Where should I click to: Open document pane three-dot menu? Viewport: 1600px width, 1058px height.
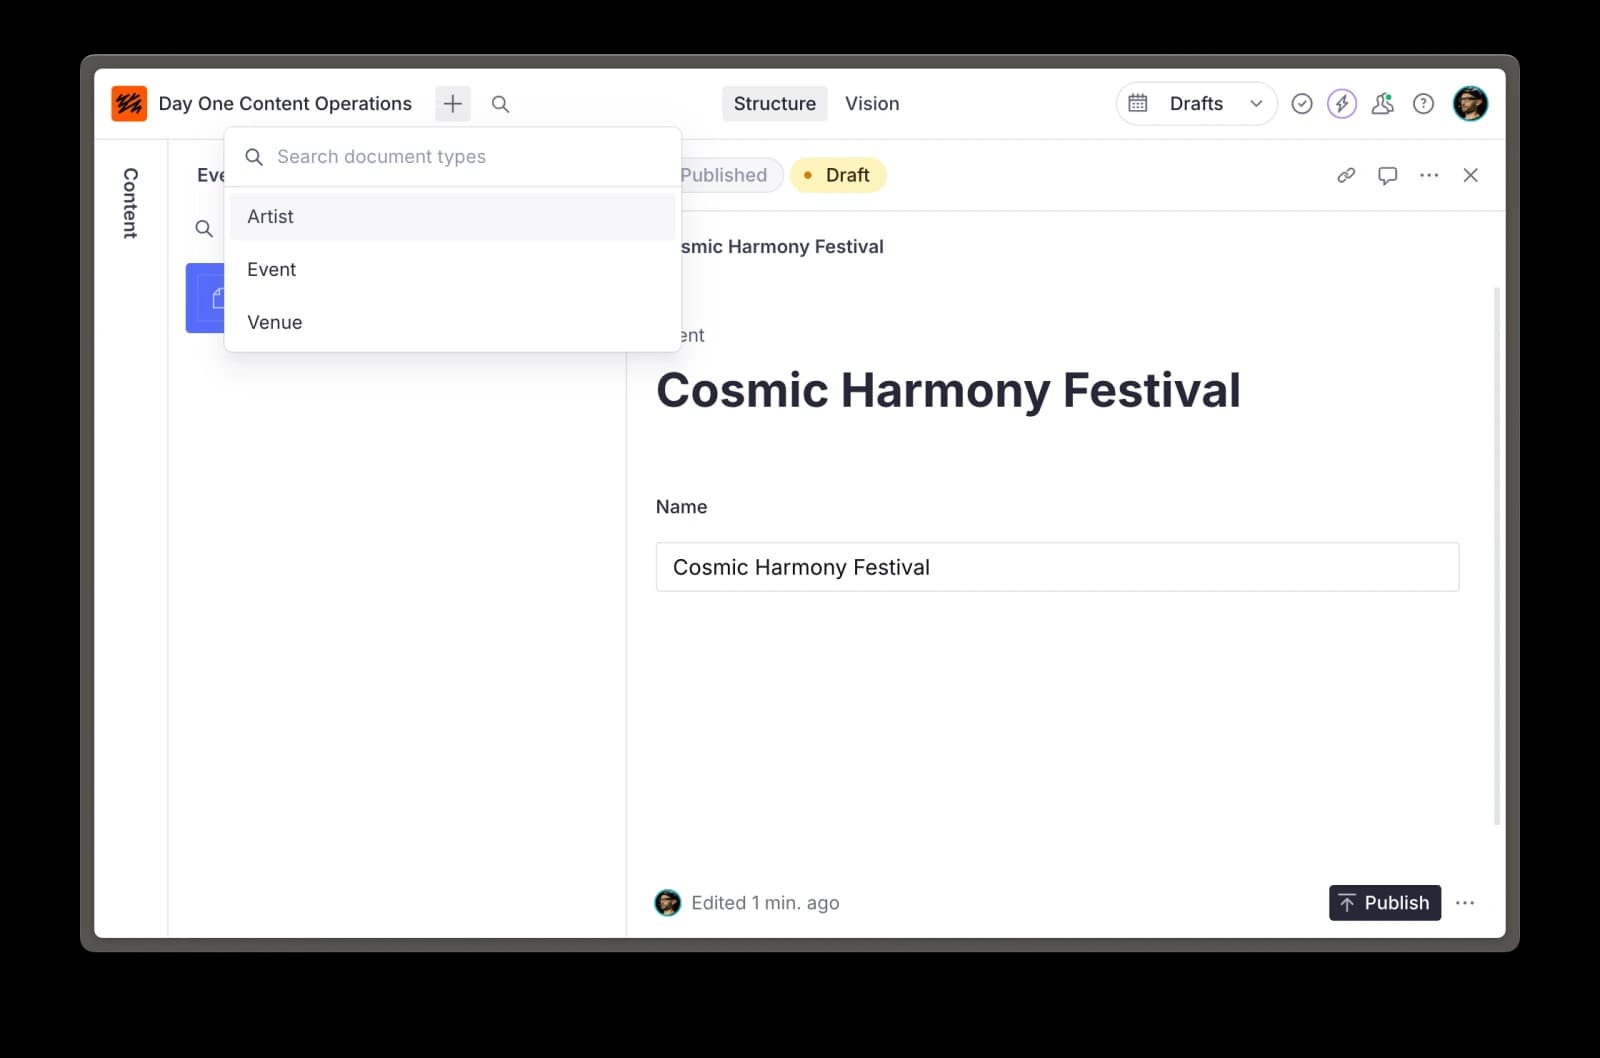[1429, 175]
